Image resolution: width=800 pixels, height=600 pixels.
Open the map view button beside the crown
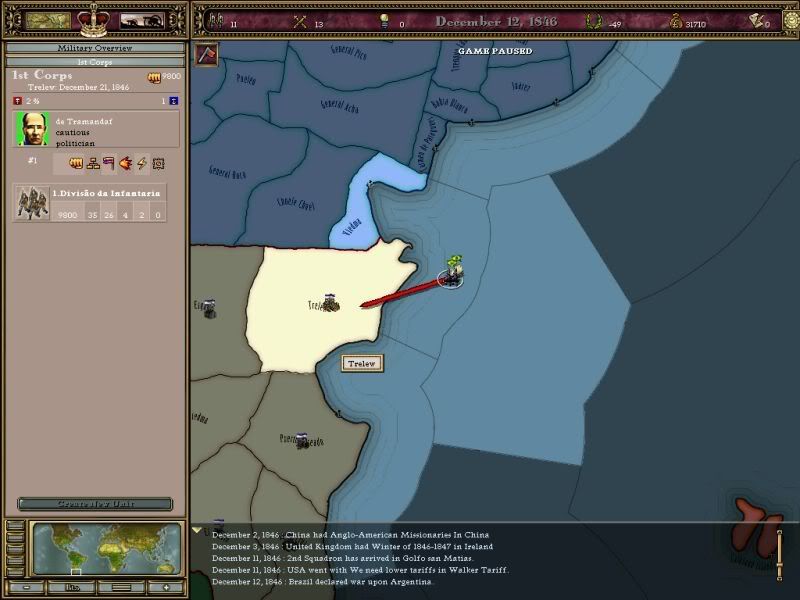pos(46,19)
